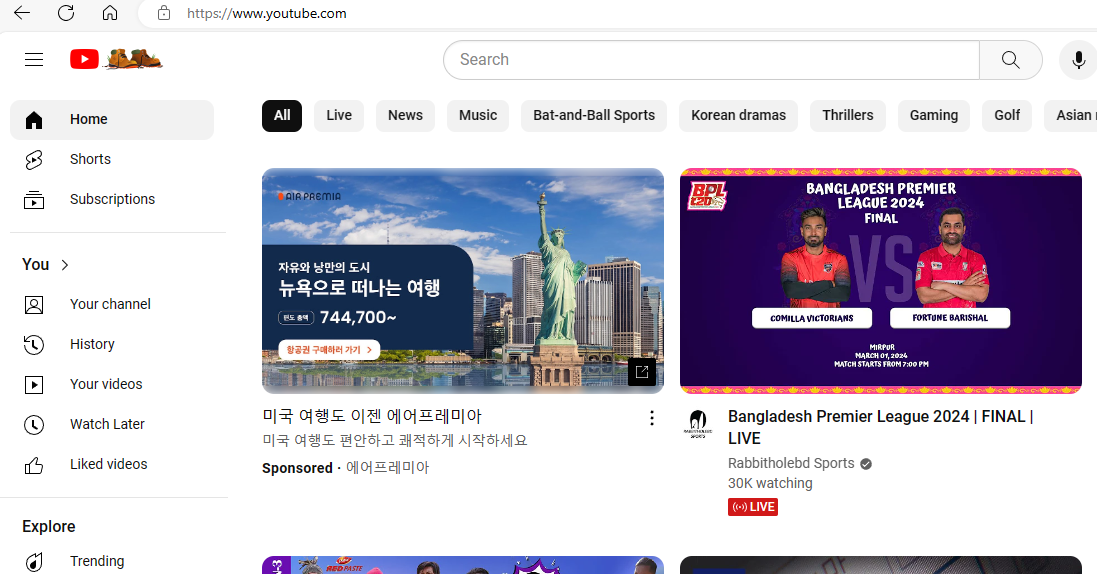The height and width of the screenshot is (574, 1097).
Task: Open Rabbitholebd Sports channel name
Action: coord(791,463)
